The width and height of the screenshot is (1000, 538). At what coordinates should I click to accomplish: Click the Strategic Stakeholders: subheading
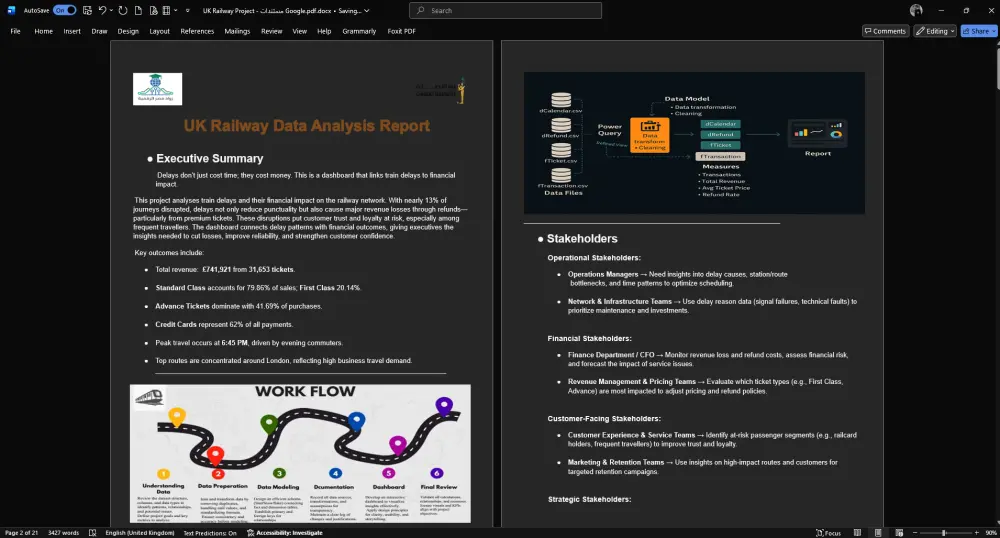click(589, 499)
